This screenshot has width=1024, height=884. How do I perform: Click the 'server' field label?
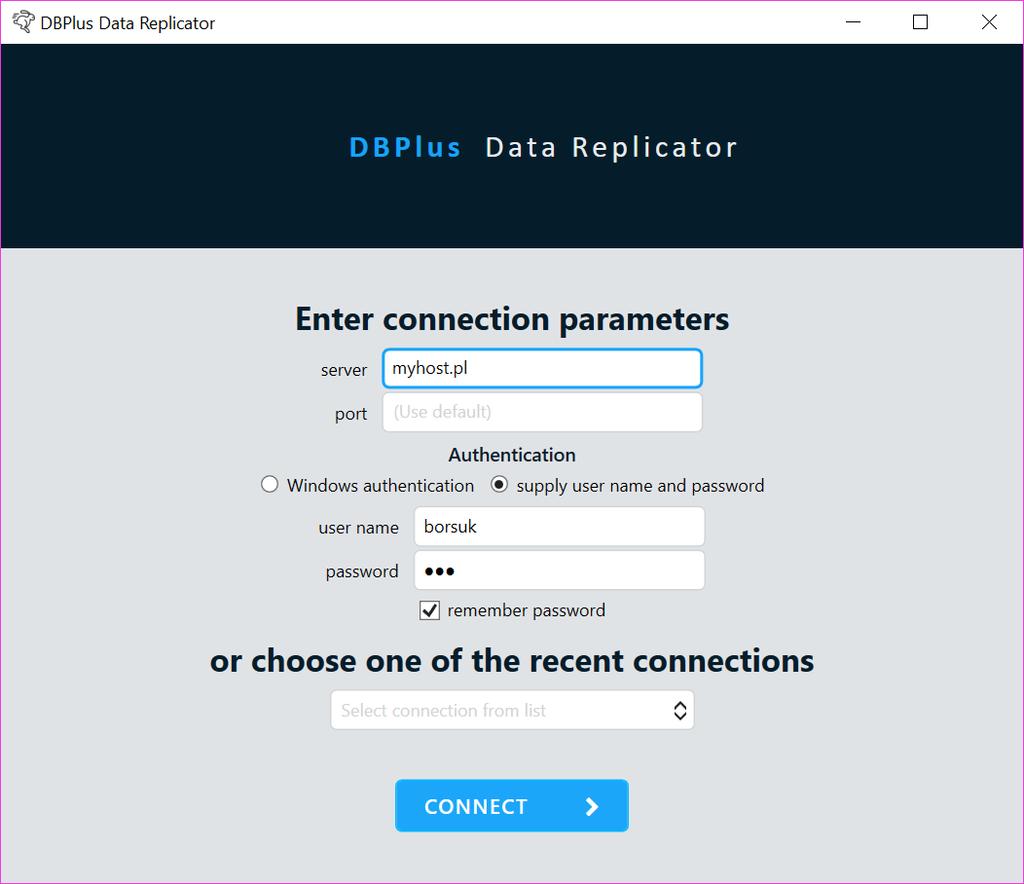(x=344, y=370)
